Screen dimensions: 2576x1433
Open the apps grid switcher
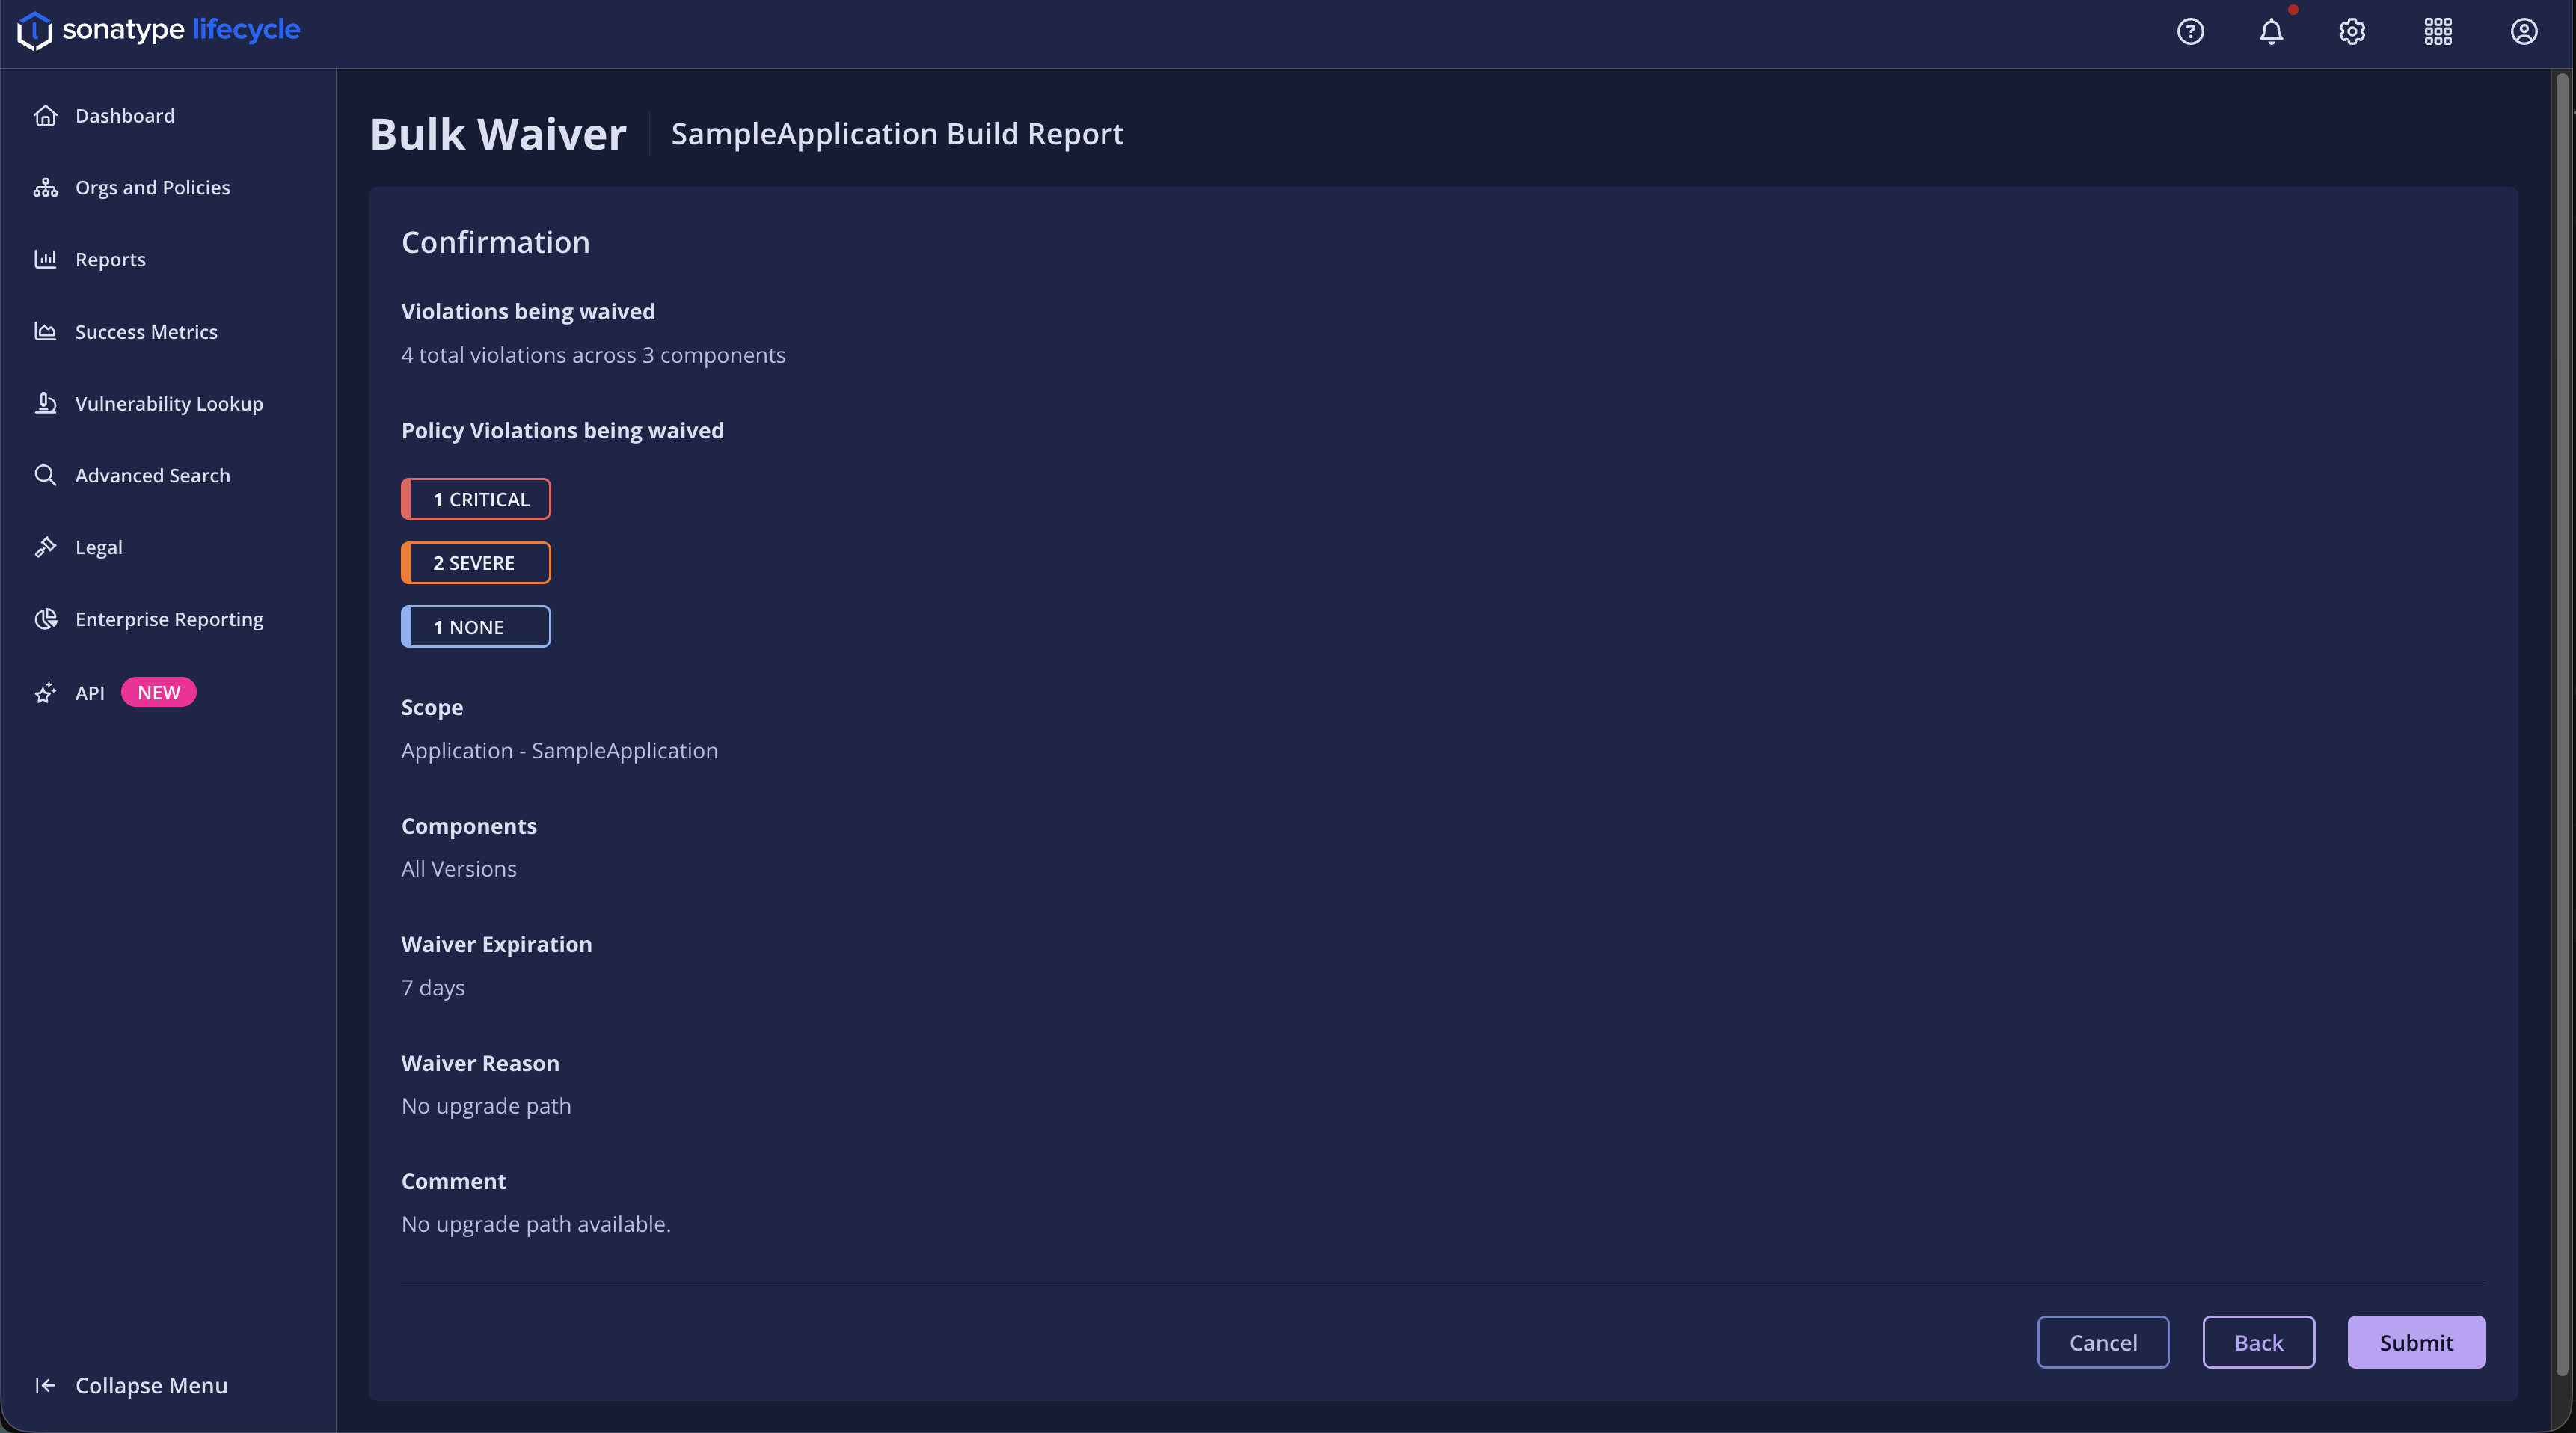pyautogui.click(x=2438, y=32)
